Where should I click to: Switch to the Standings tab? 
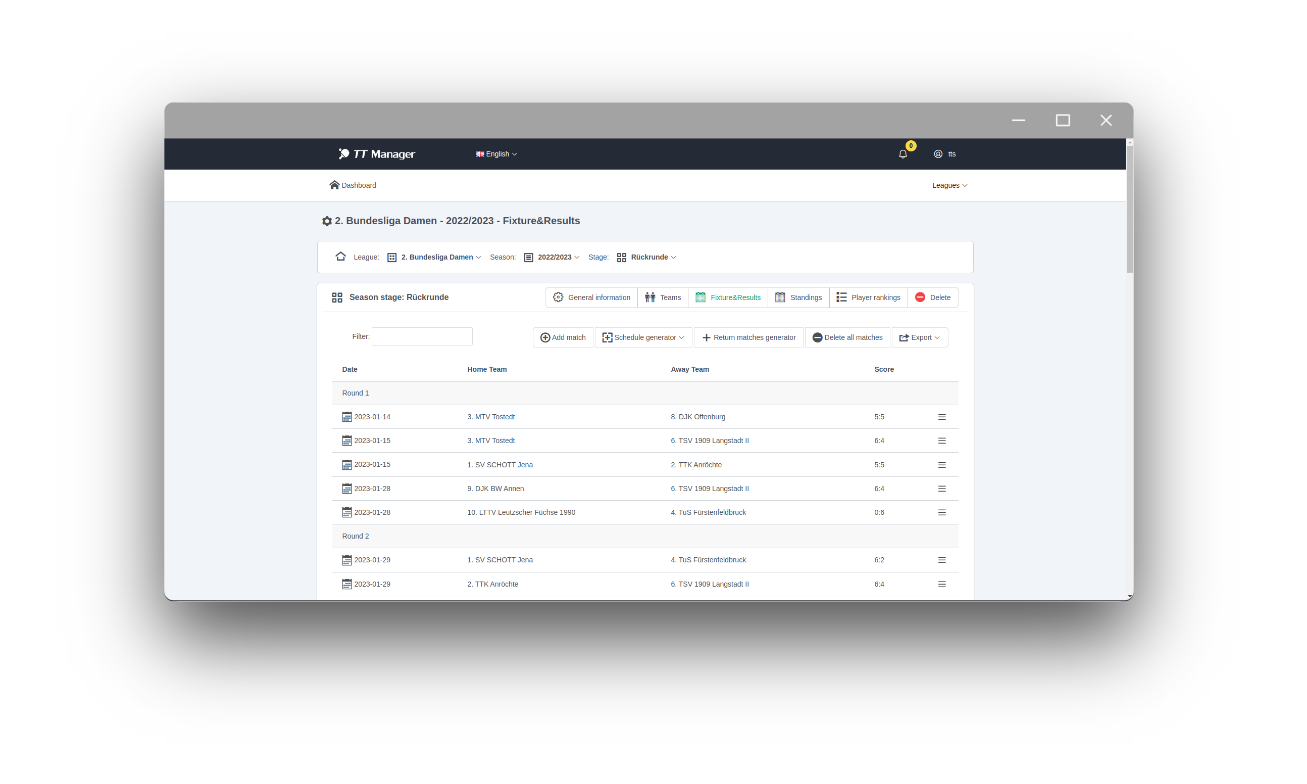(798, 297)
